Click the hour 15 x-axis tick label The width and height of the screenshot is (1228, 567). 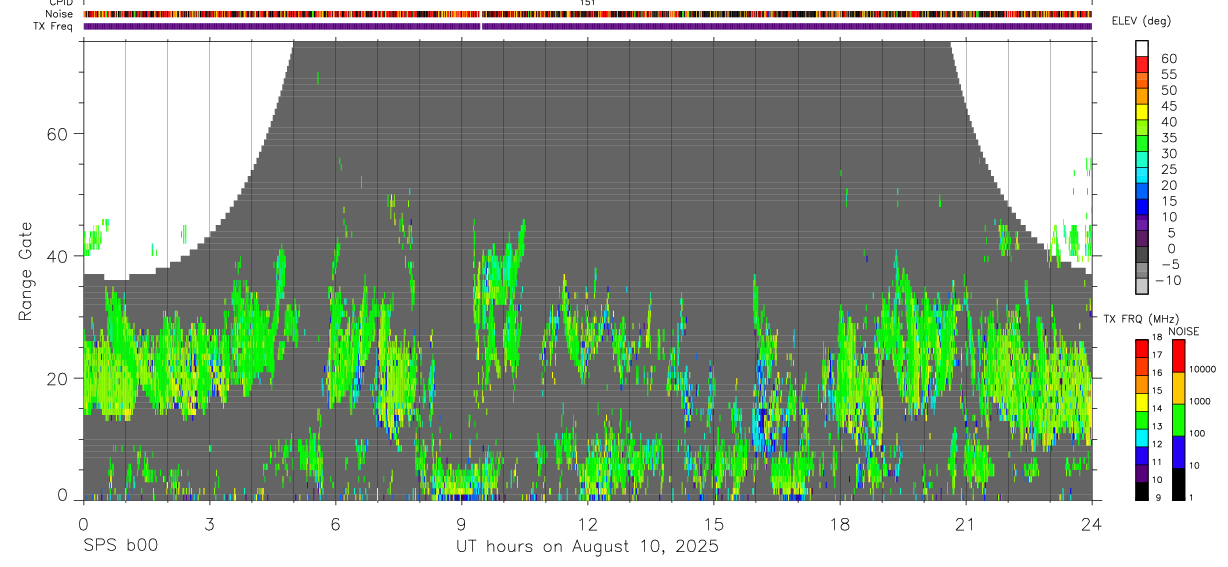coord(714,524)
